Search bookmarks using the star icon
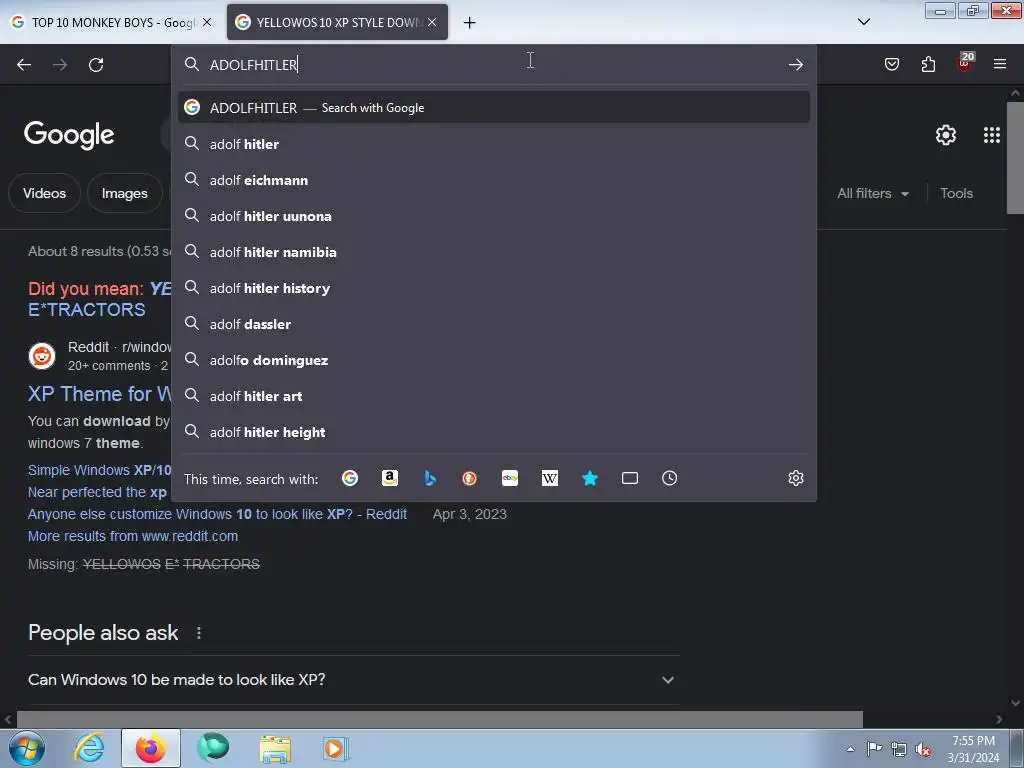The image size is (1024, 768). point(590,478)
